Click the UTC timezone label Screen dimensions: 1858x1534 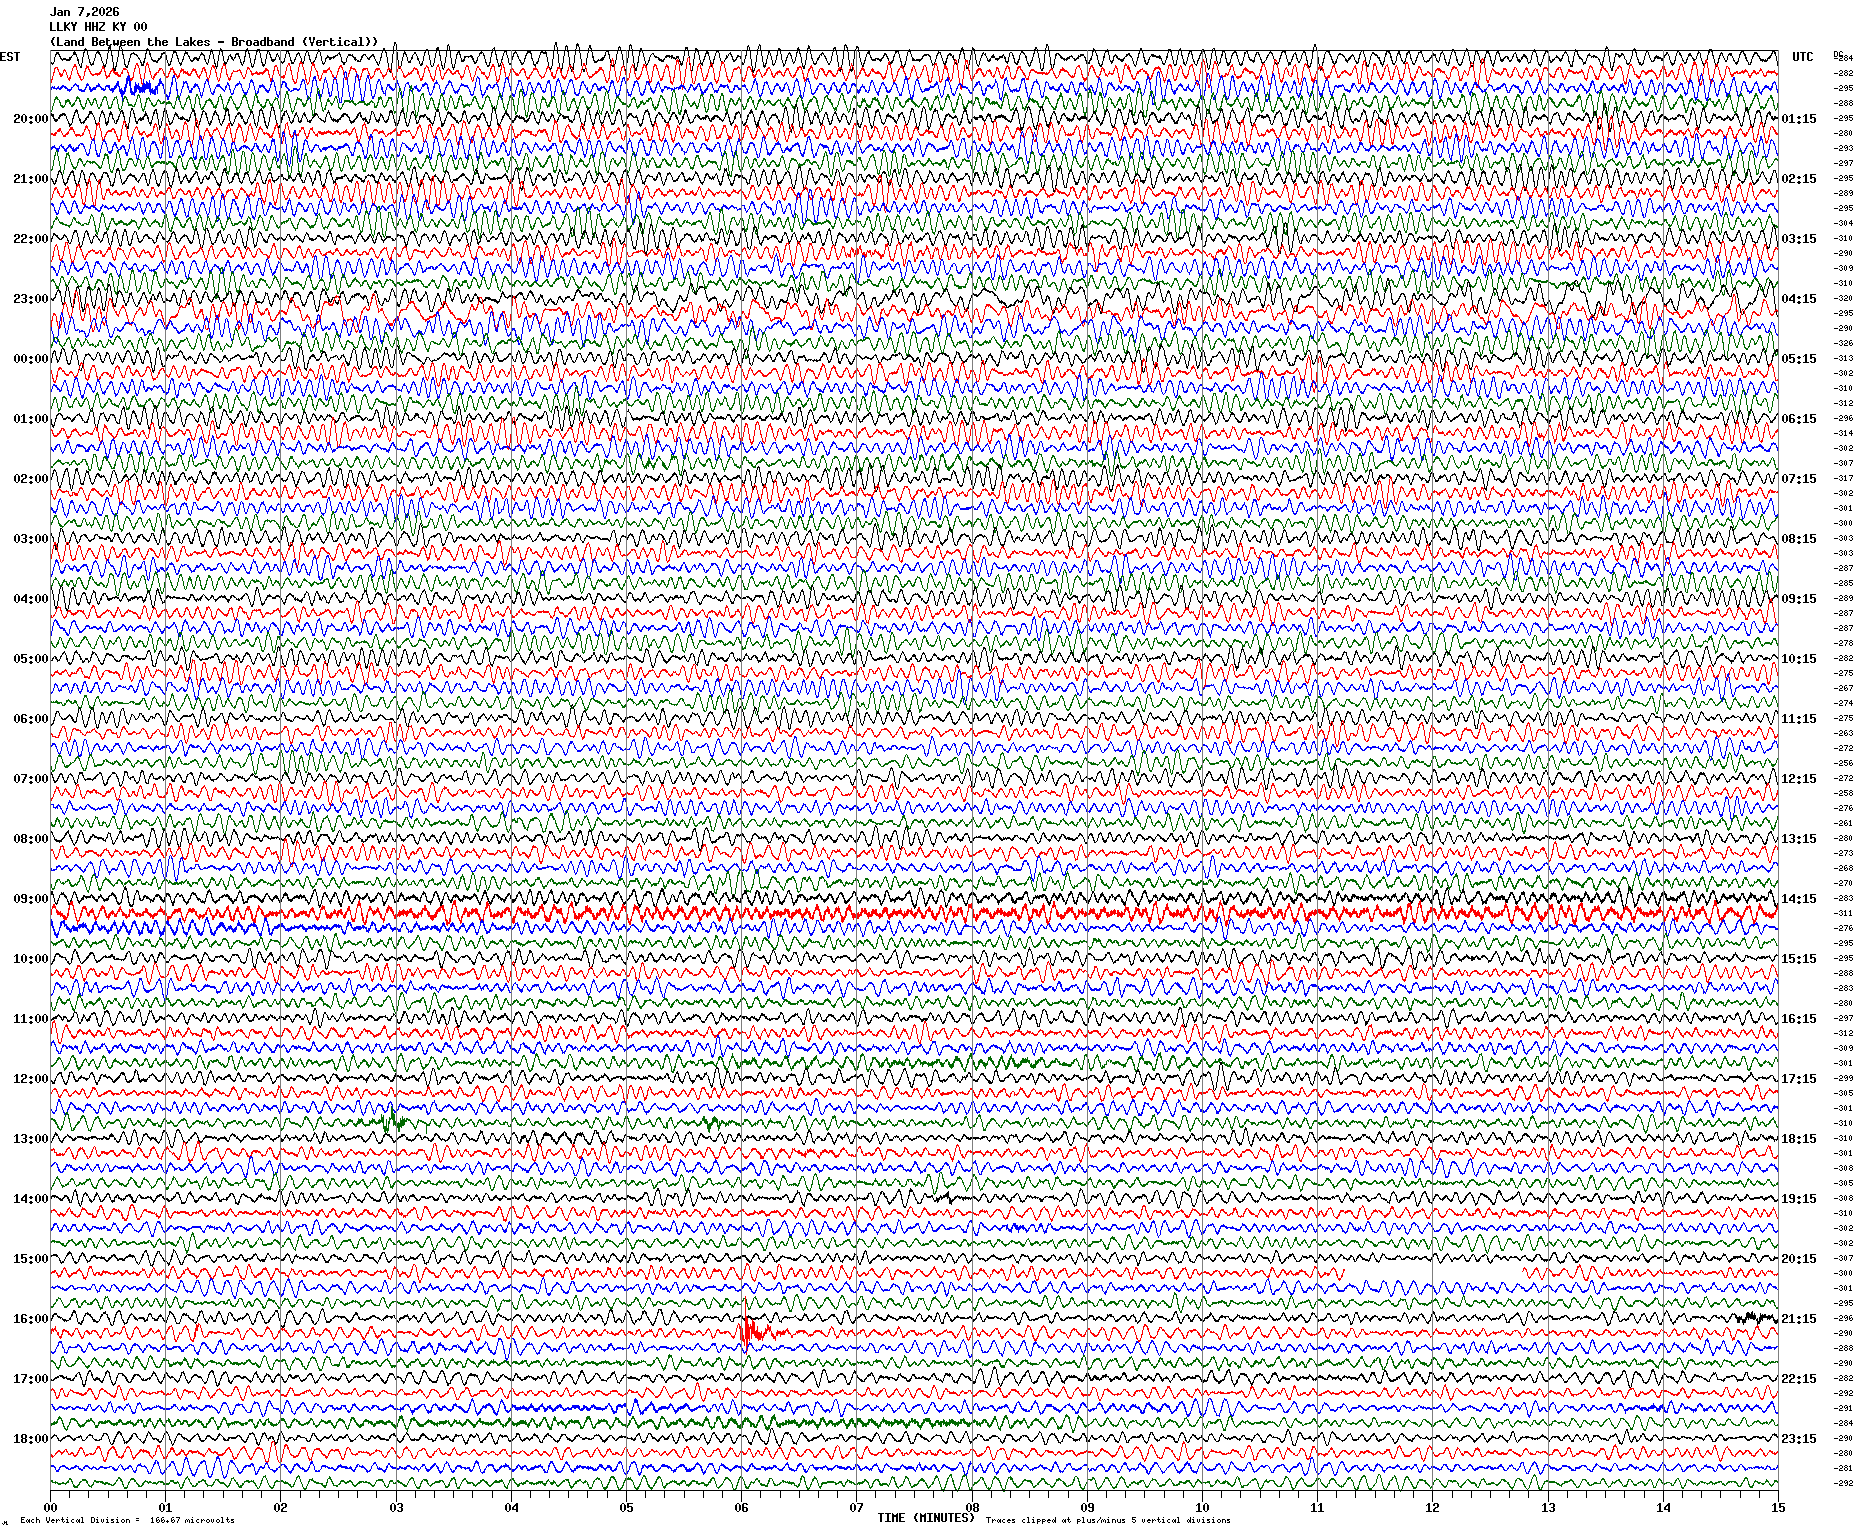click(x=1802, y=57)
